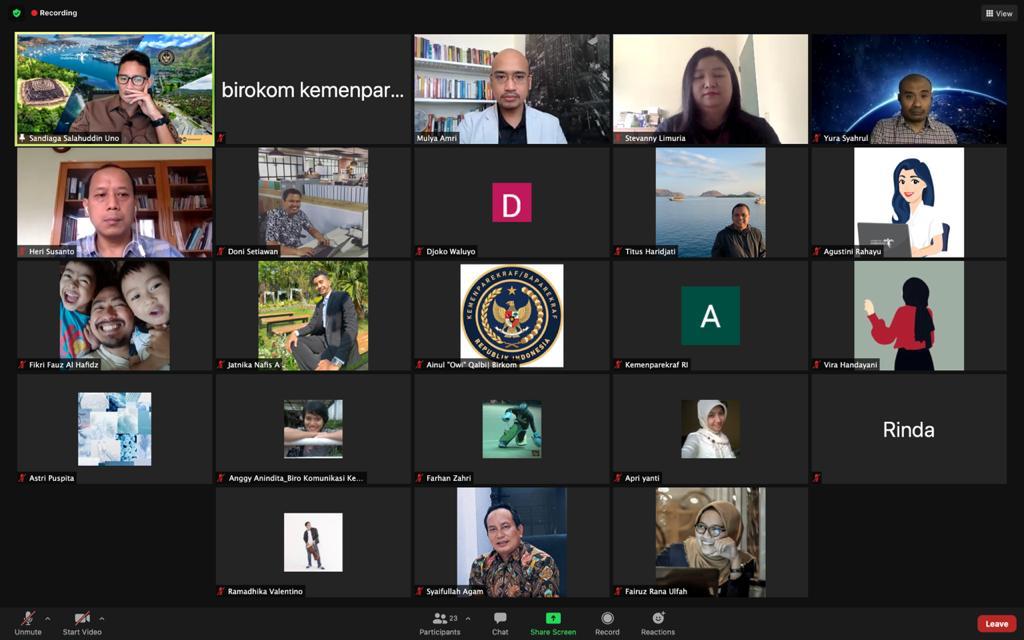The image size is (1024, 640).
Task: Click muted mic icon on Yura Syahrul's tile
Action: [817, 138]
